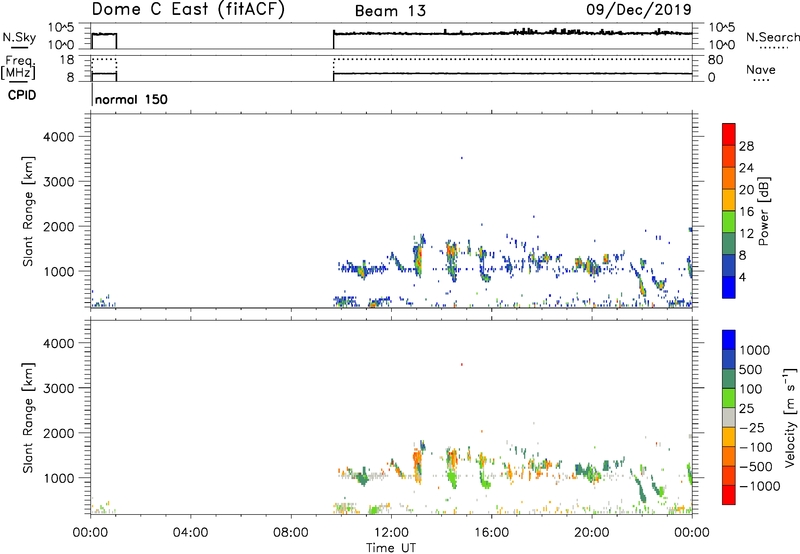Click the 08:00 time tick label
The image size is (800, 554).
(x=291, y=533)
